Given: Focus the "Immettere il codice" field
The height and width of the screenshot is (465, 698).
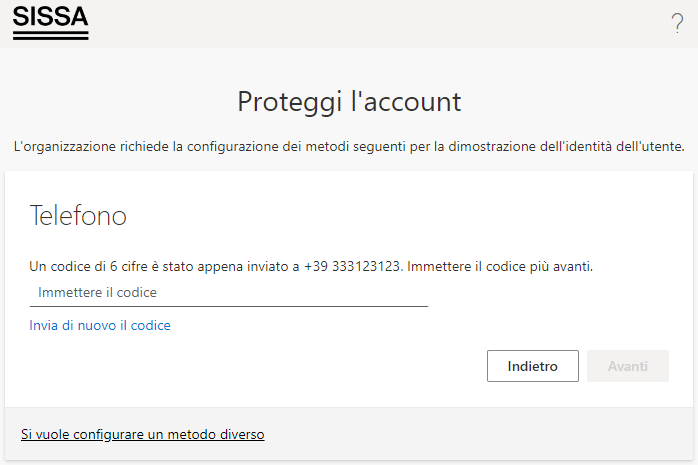Looking at the screenshot, I should (x=229, y=292).
